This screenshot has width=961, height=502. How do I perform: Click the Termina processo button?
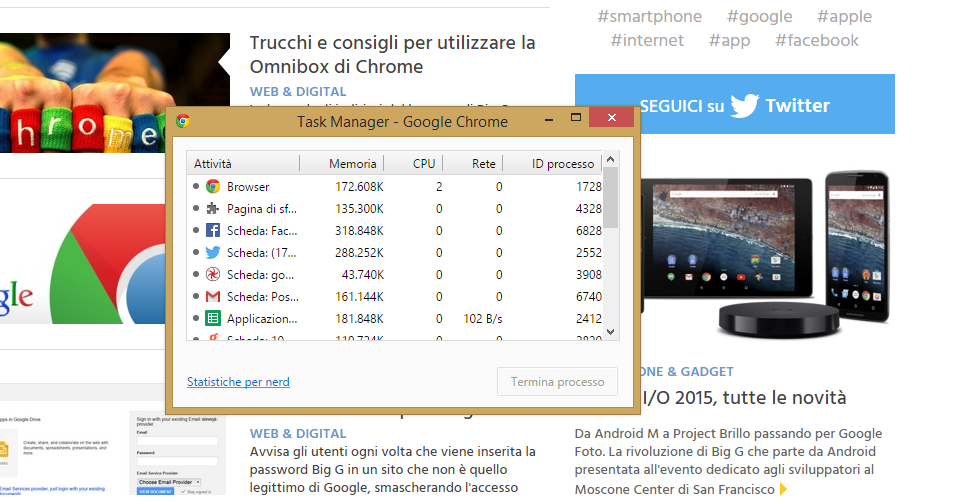tap(557, 382)
